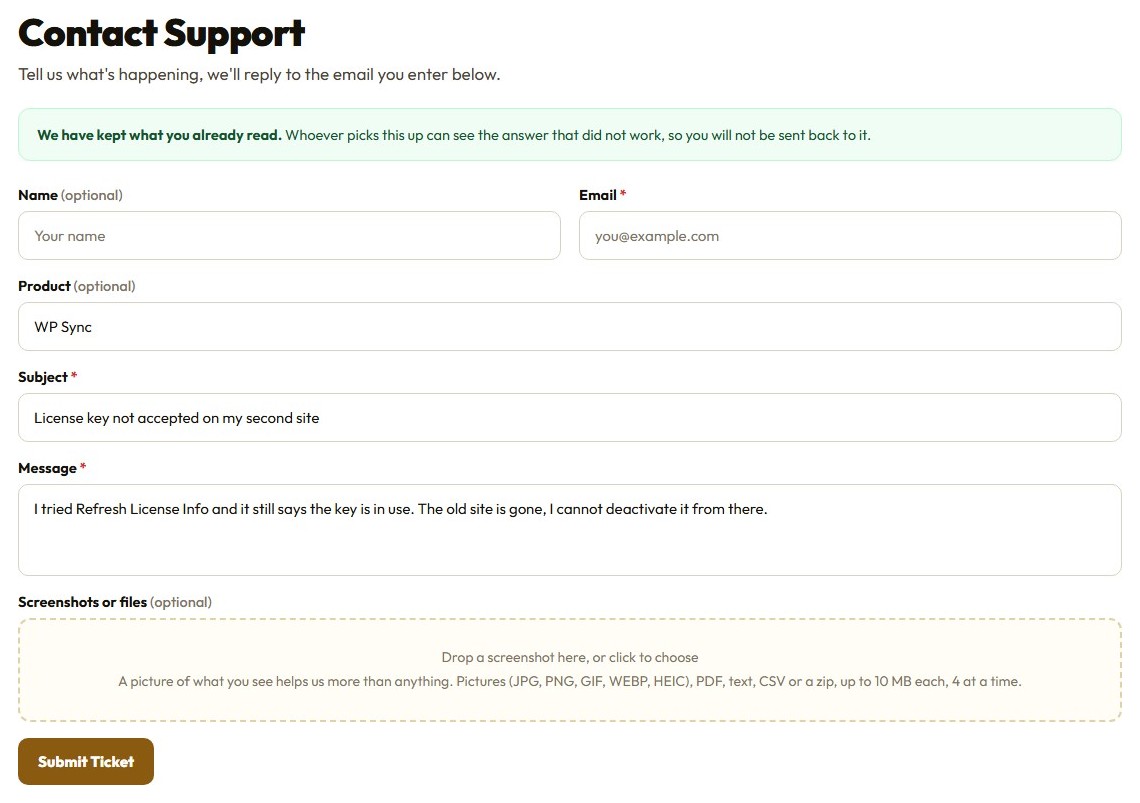Click the 'Tell us what's happening' subtitle text
Screen dimensions: 1140x803
pos(259,74)
